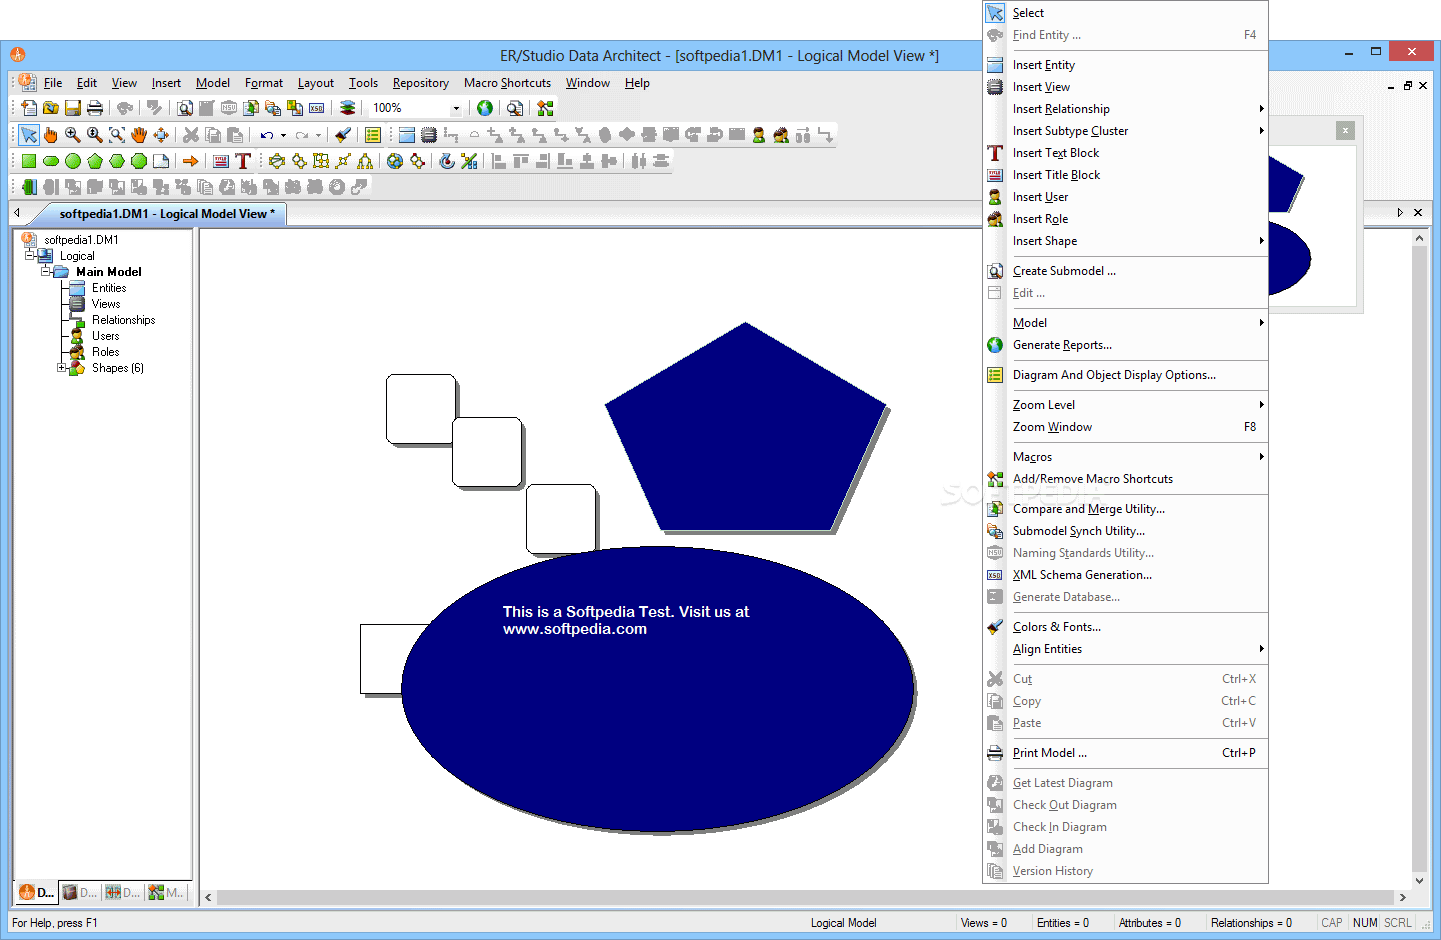Viewport: 1441px width, 940px height.
Task: Open the Undo history dropdown arrow
Action: [x=283, y=135]
